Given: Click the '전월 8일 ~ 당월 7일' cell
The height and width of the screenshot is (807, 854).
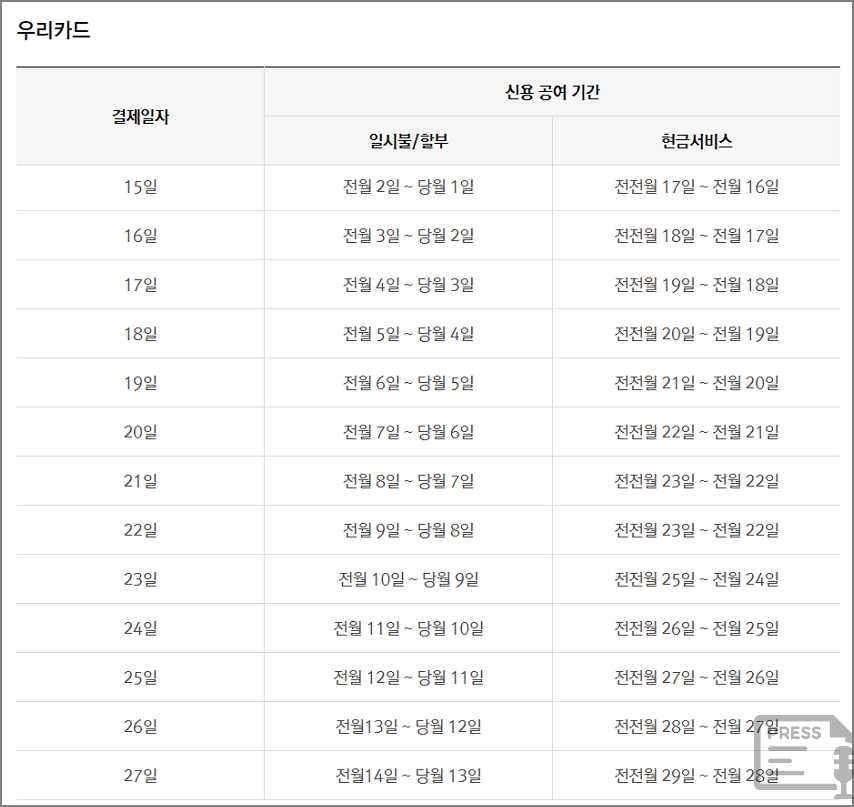Looking at the screenshot, I should click(x=408, y=481).
